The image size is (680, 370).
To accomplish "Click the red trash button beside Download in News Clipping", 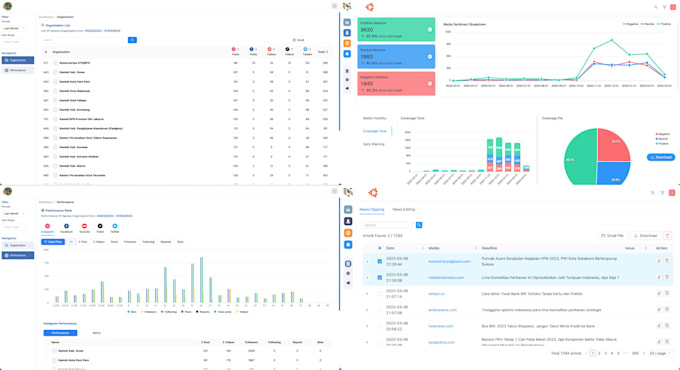I will click(667, 236).
